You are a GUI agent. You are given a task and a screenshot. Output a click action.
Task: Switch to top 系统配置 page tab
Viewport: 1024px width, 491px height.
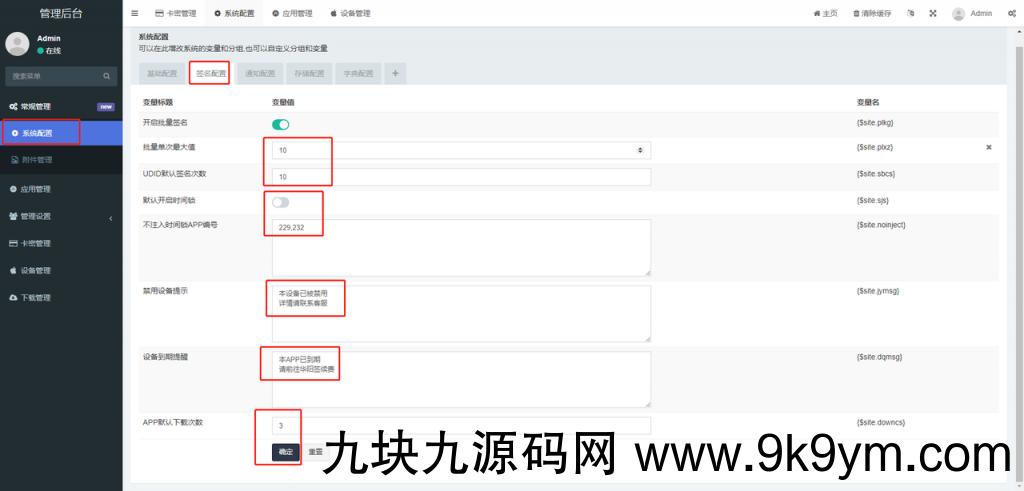click(x=234, y=13)
